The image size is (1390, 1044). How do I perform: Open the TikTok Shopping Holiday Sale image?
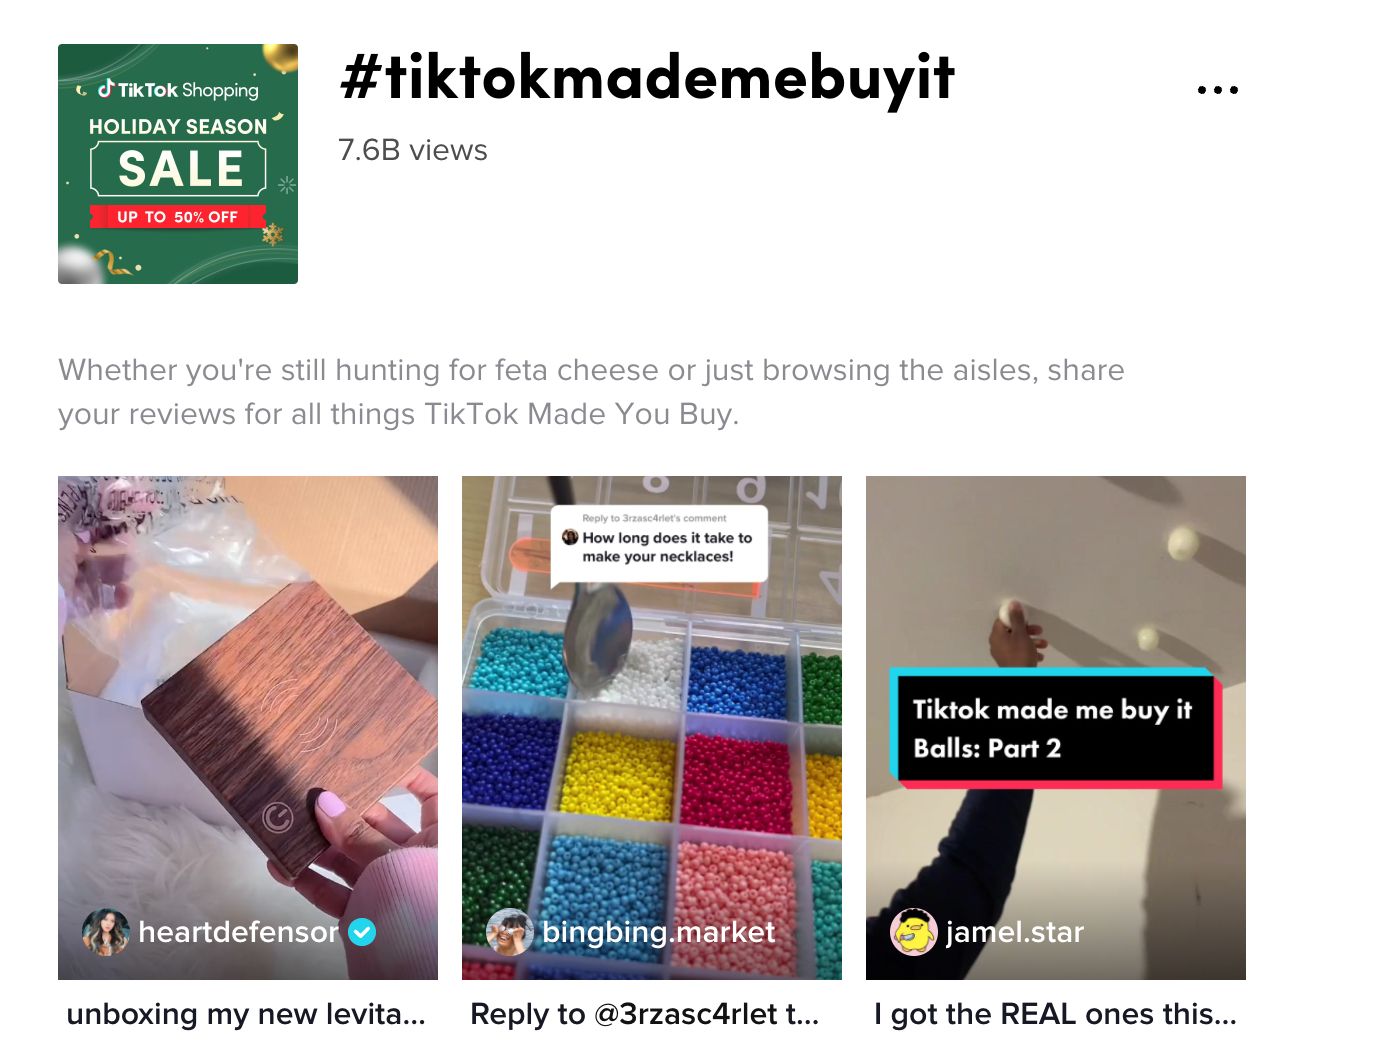point(178,164)
